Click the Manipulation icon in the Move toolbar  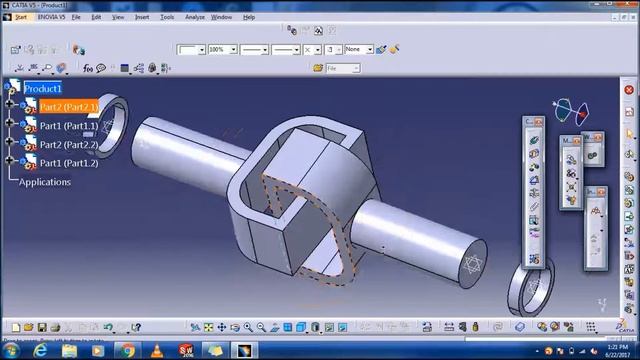click(571, 160)
